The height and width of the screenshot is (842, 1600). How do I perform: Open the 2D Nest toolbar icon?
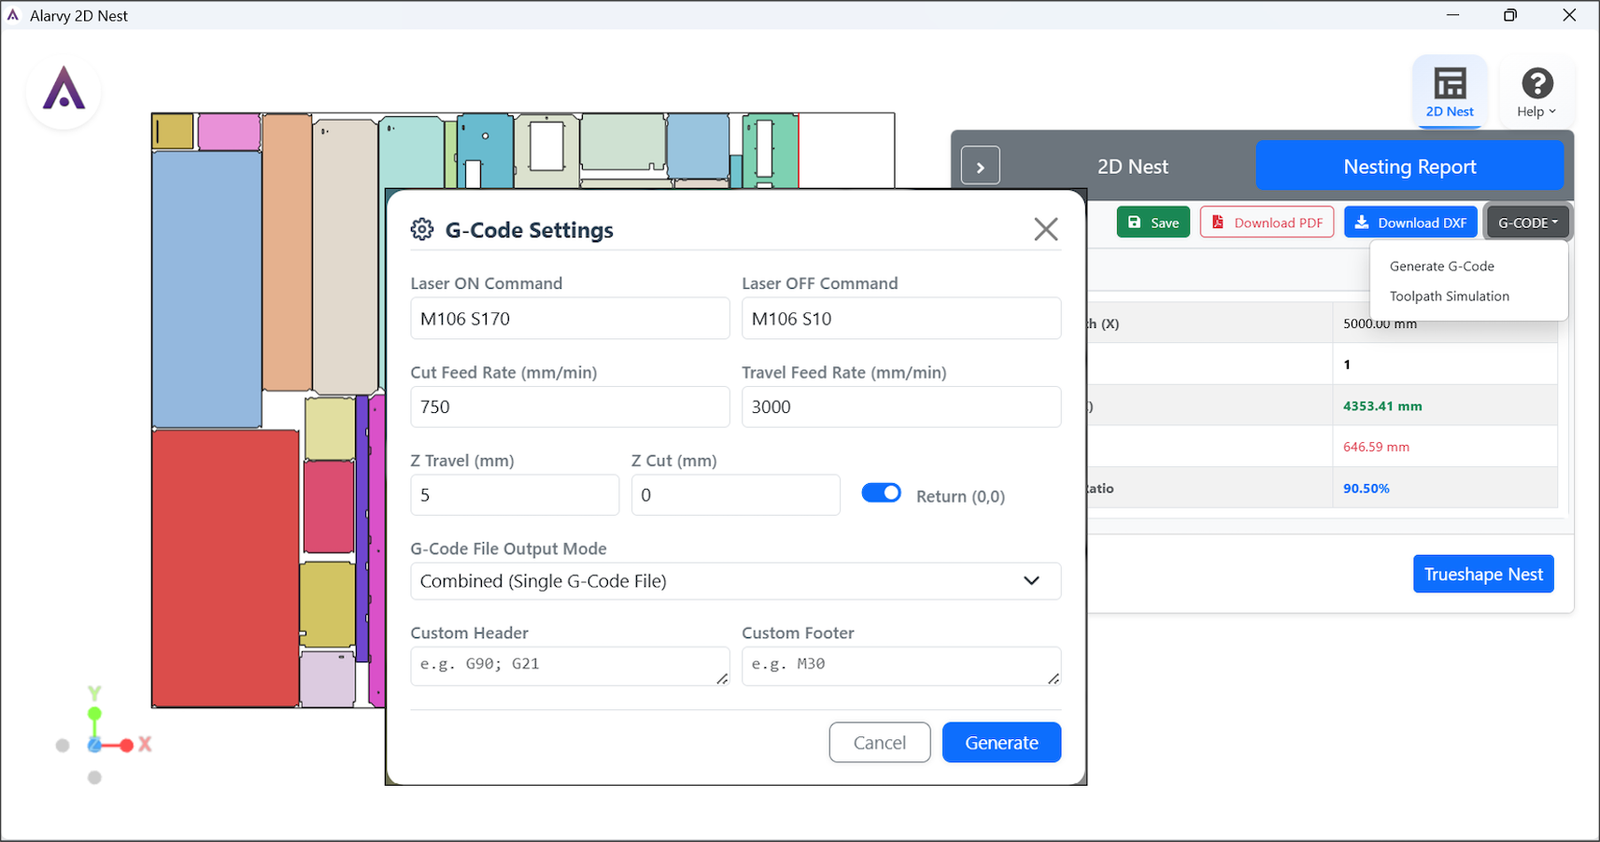[x=1449, y=92]
